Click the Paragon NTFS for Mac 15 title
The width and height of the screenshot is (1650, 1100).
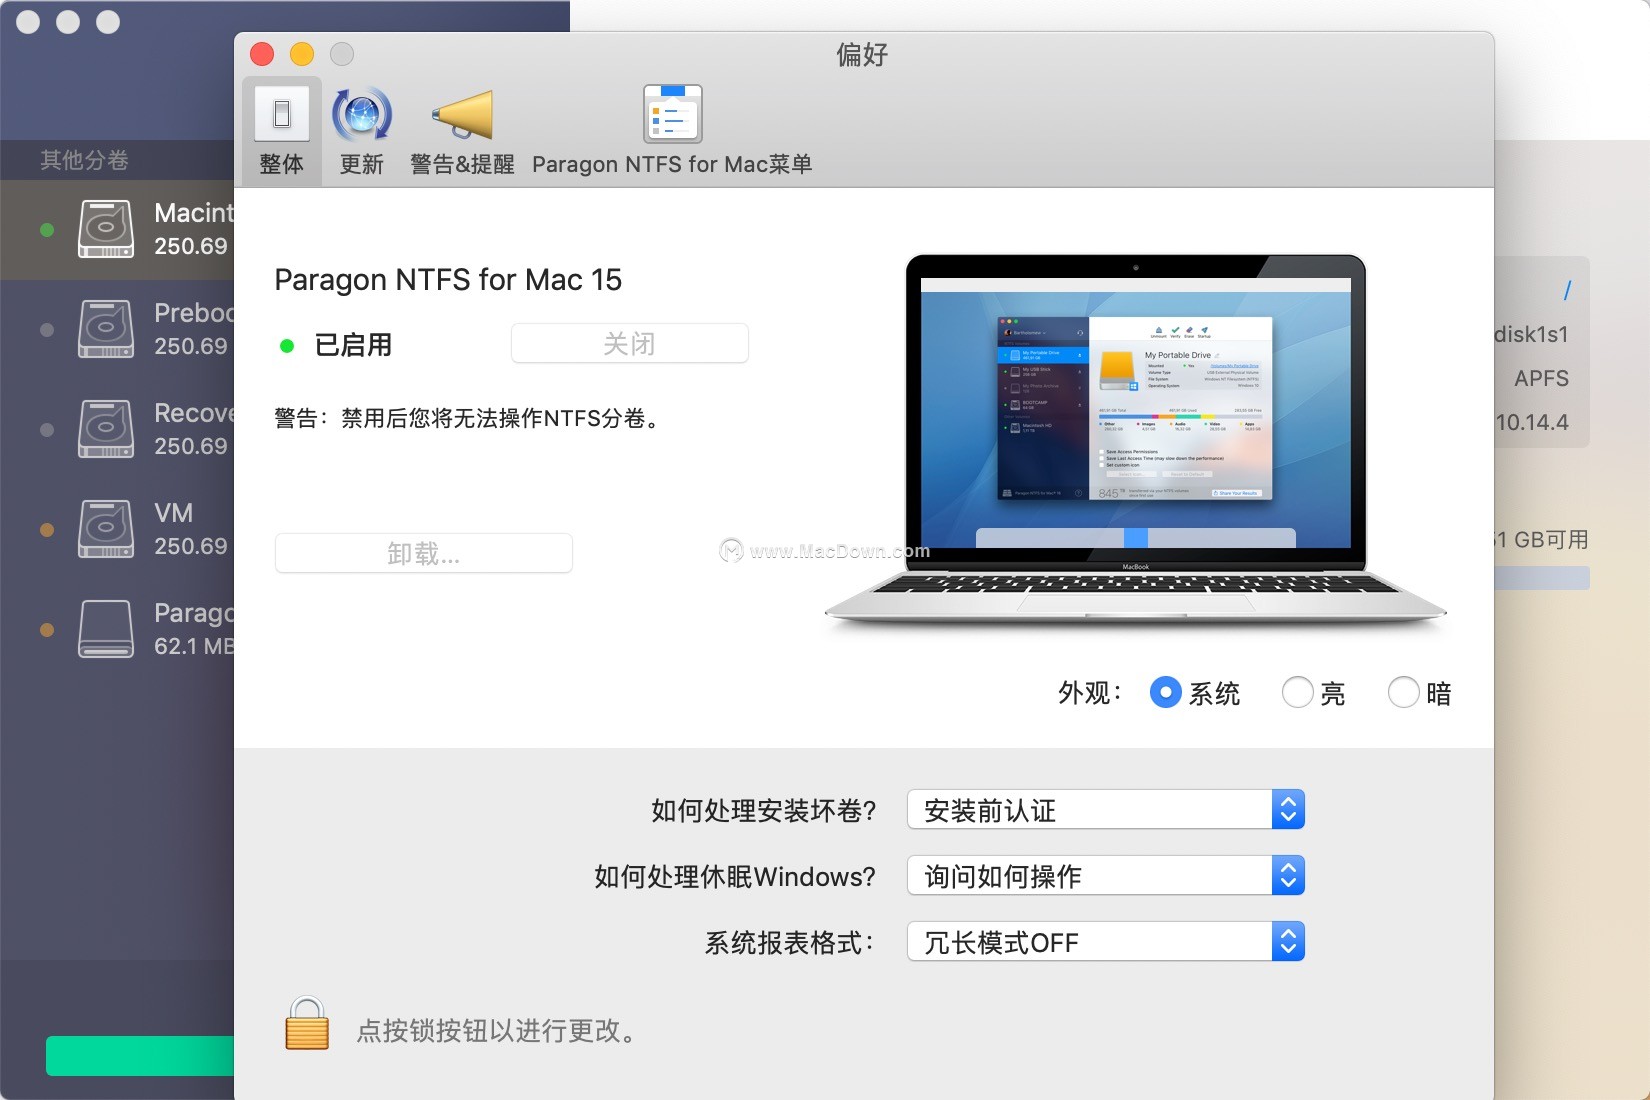pos(448,280)
